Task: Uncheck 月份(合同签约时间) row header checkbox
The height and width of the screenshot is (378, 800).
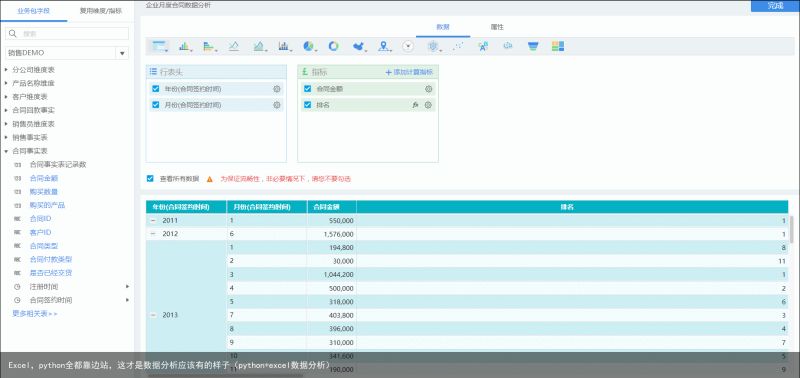Action: click(156, 105)
